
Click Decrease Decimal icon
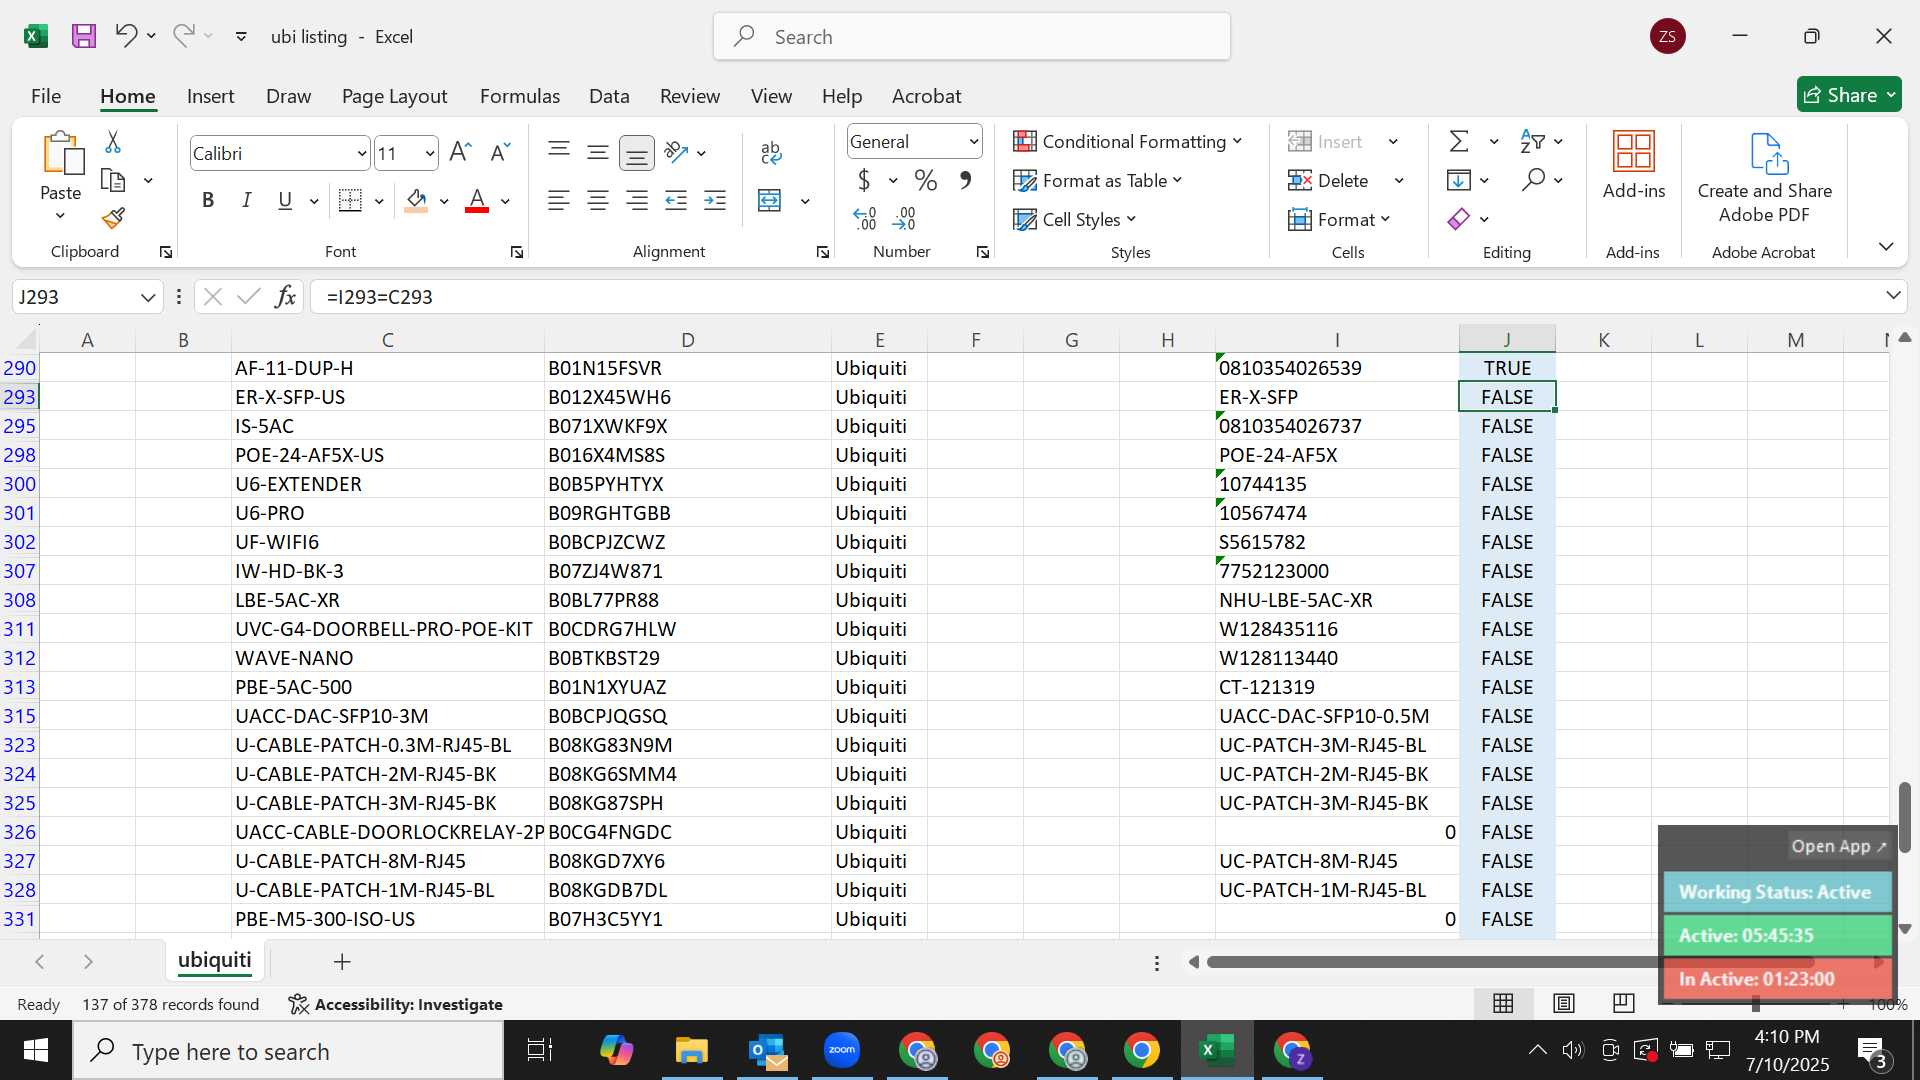click(905, 218)
